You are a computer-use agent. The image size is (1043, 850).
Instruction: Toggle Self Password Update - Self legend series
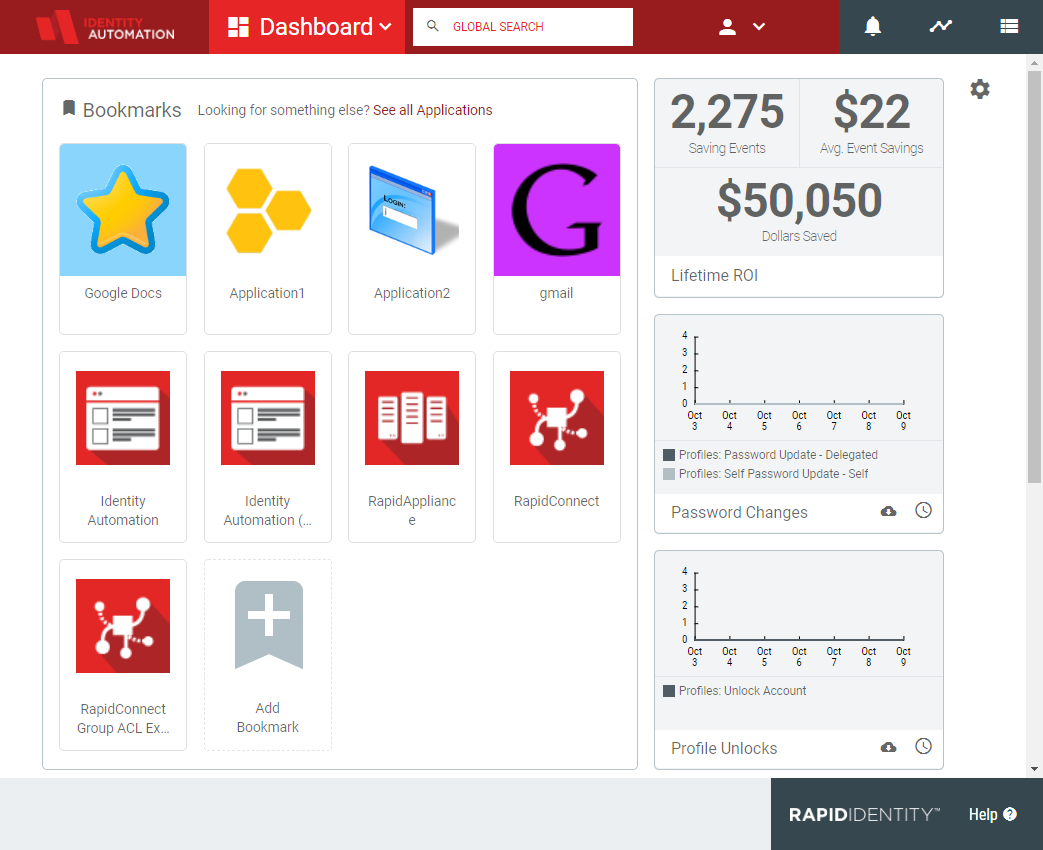pyautogui.click(x=766, y=474)
